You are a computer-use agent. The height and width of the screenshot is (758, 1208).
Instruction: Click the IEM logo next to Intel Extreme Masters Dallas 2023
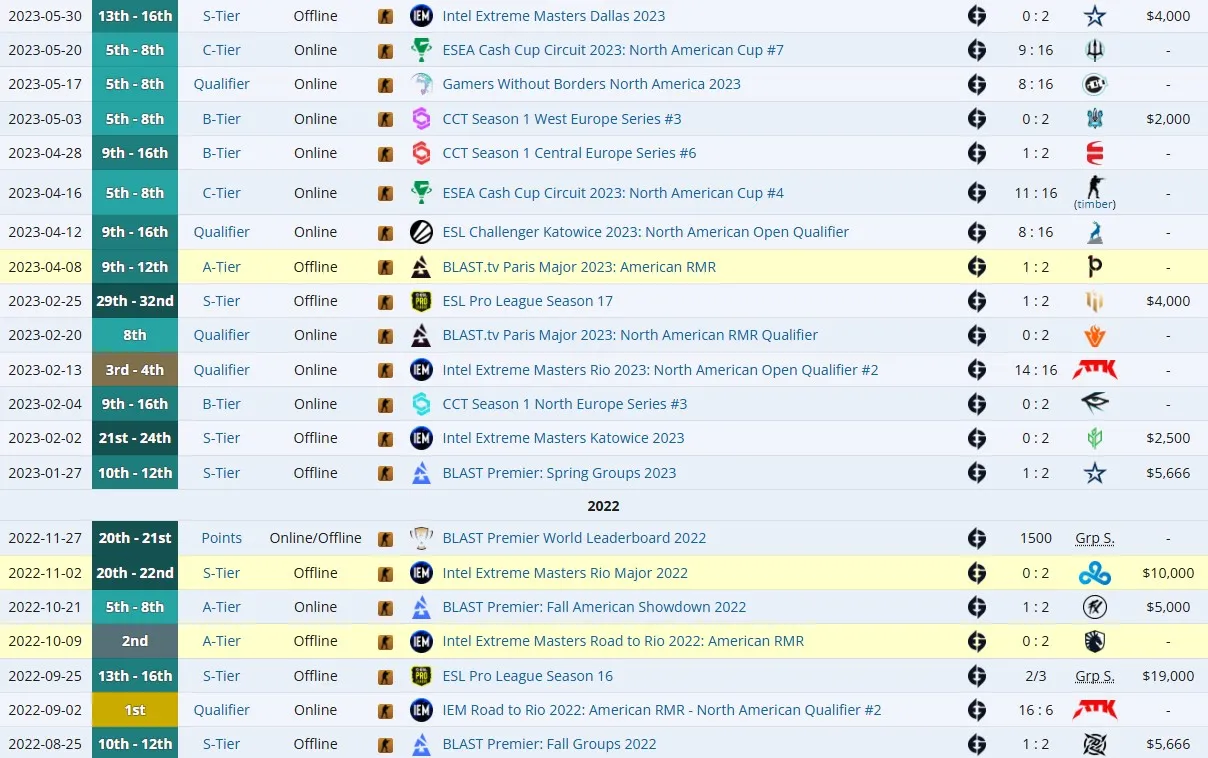click(422, 16)
